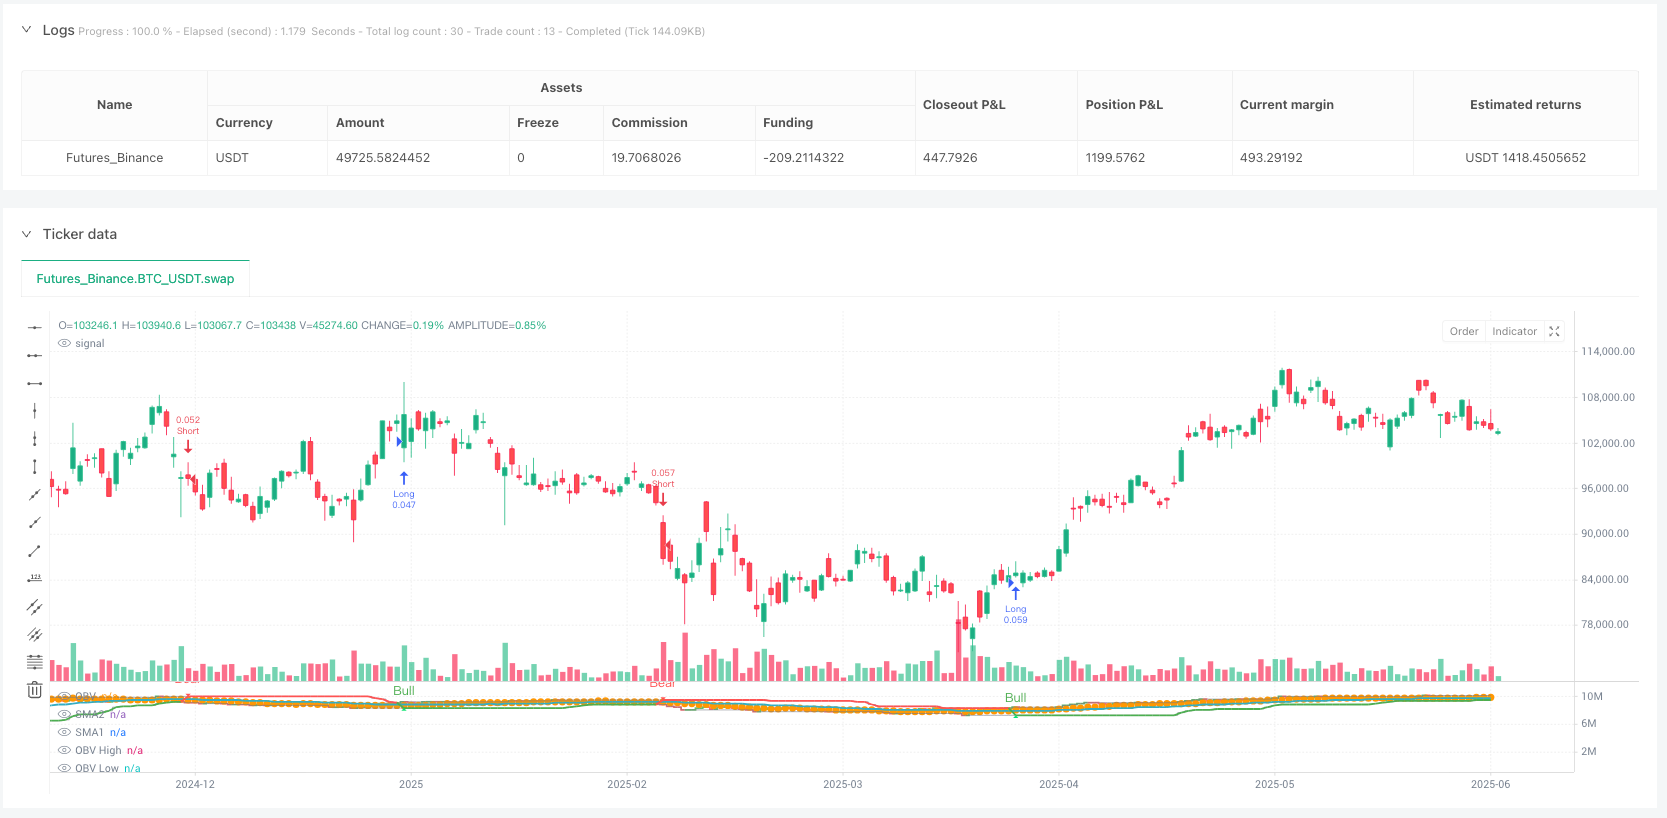Screen dimensions: 1667x818
Task: Select the horizontal segment tool with two endpoints
Action: coord(34,383)
